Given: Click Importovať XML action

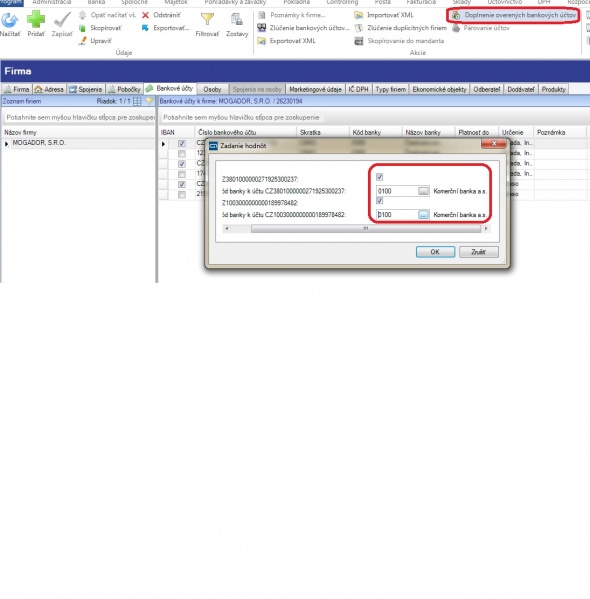Looking at the screenshot, I should pos(385,15).
